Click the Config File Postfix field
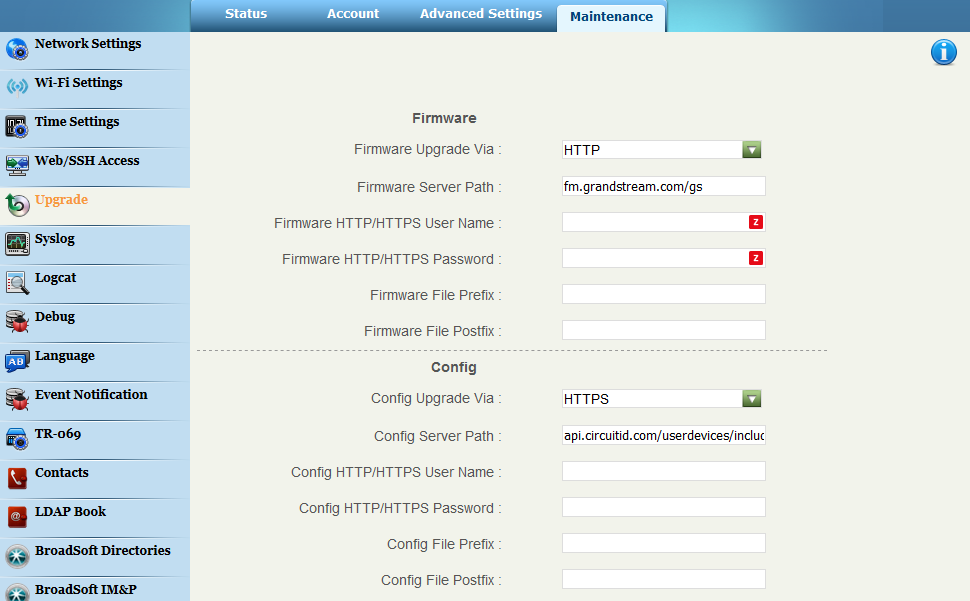This screenshot has width=970, height=601. pyautogui.click(x=664, y=579)
